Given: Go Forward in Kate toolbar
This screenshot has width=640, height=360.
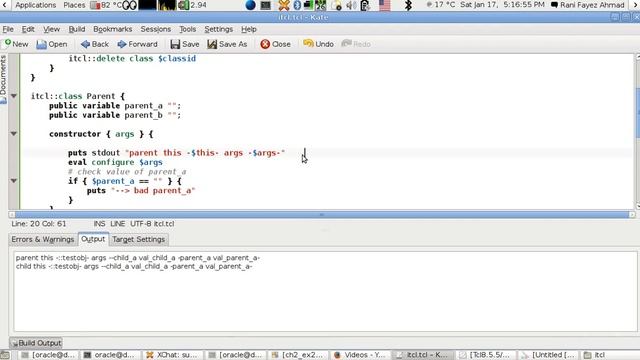Looking at the screenshot, I should (x=138, y=44).
